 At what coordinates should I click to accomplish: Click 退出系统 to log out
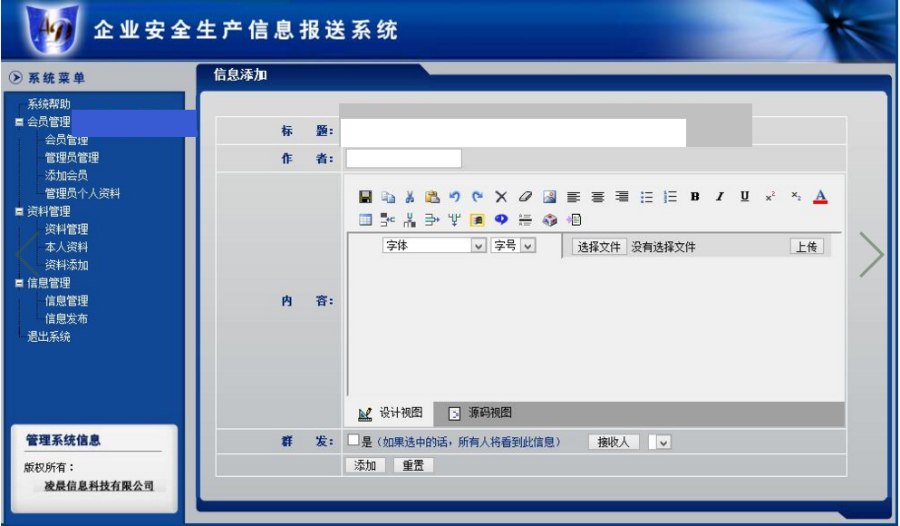[x=49, y=337]
